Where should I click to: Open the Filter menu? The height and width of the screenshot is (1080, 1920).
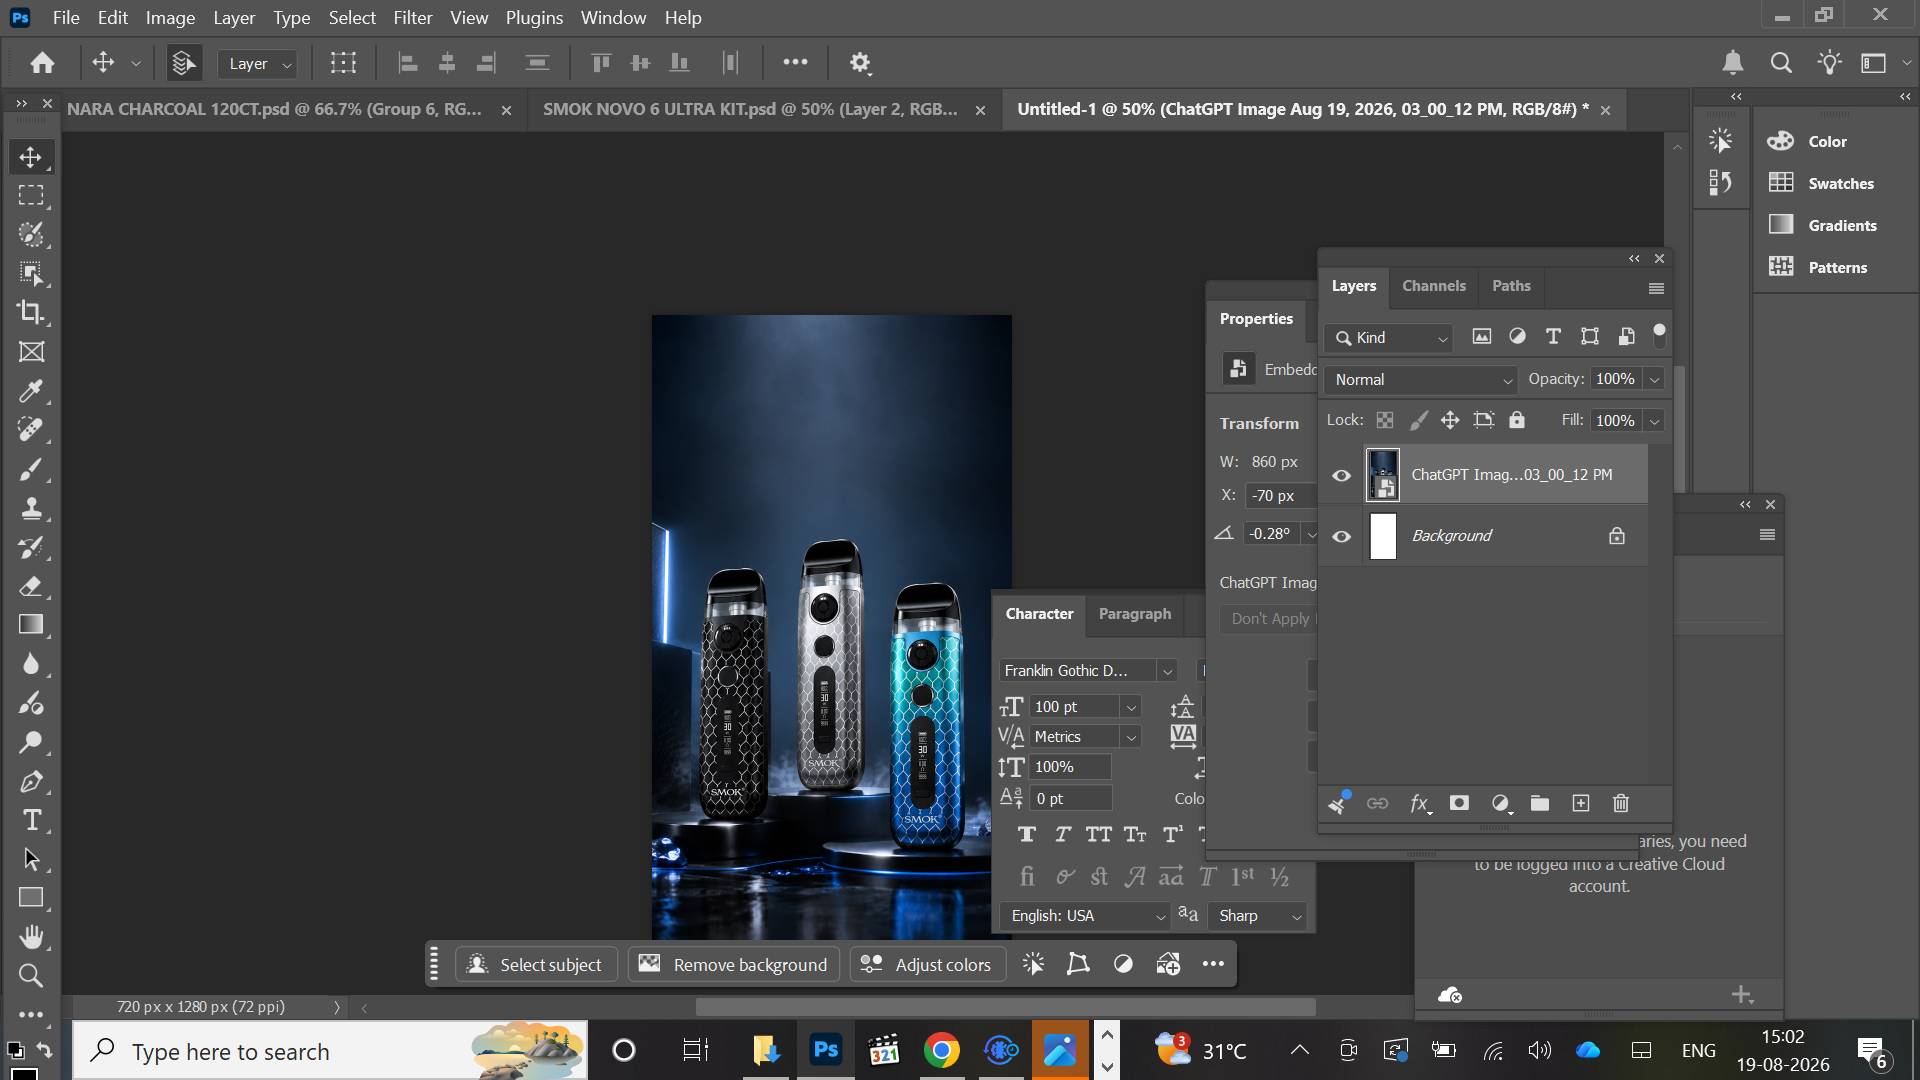click(412, 18)
